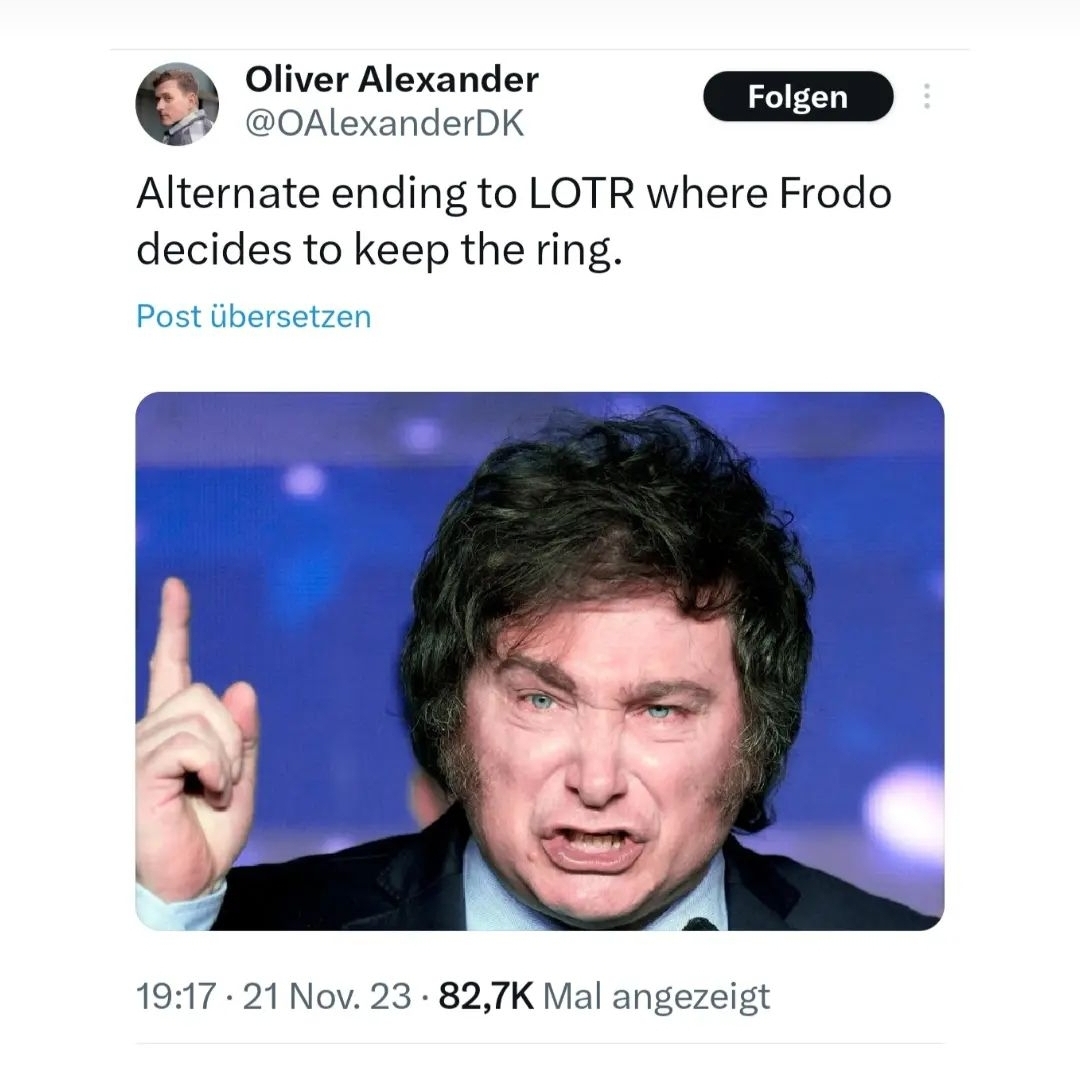Click the Mal angezeigt label
This screenshot has height=1080, width=1080.
pyautogui.click(x=656, y=997)
